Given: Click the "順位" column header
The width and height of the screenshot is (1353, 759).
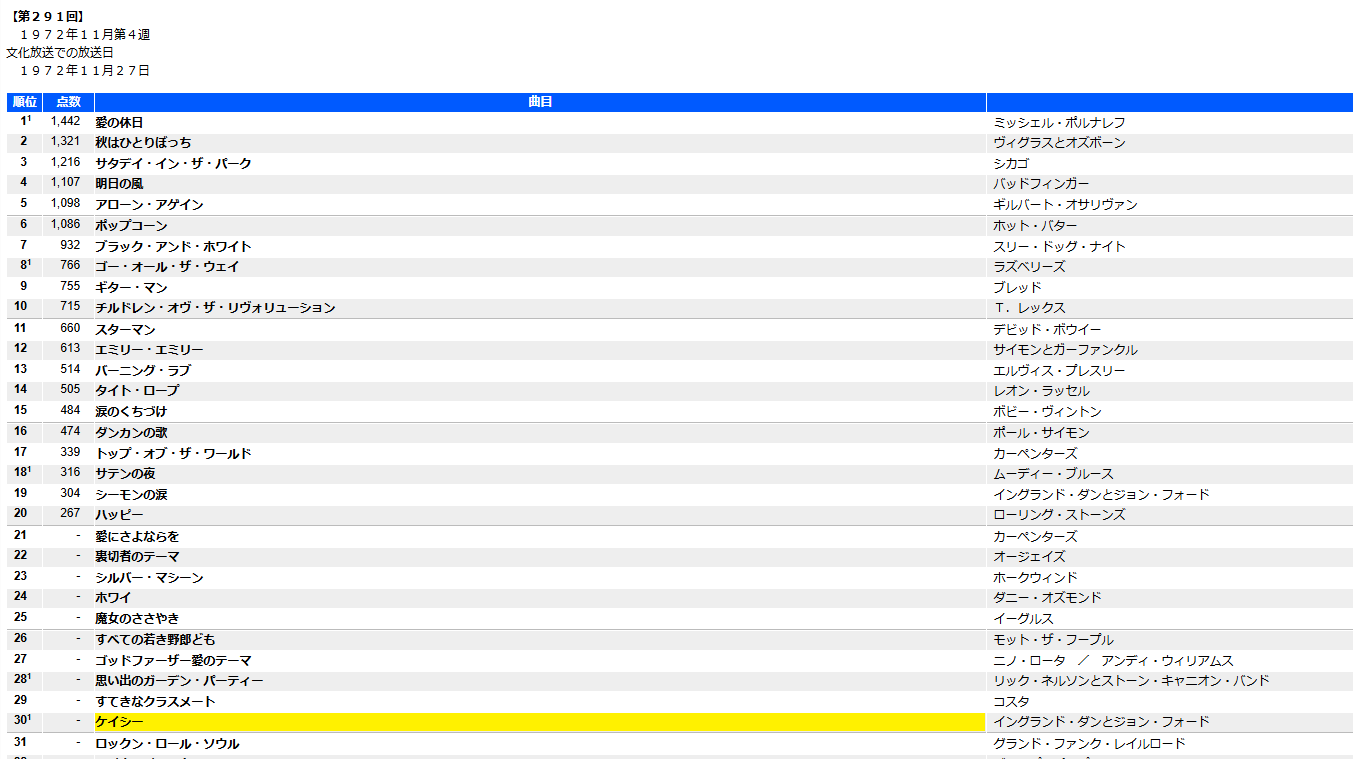Looking at the screenshot, I should (x=25, y=102).
